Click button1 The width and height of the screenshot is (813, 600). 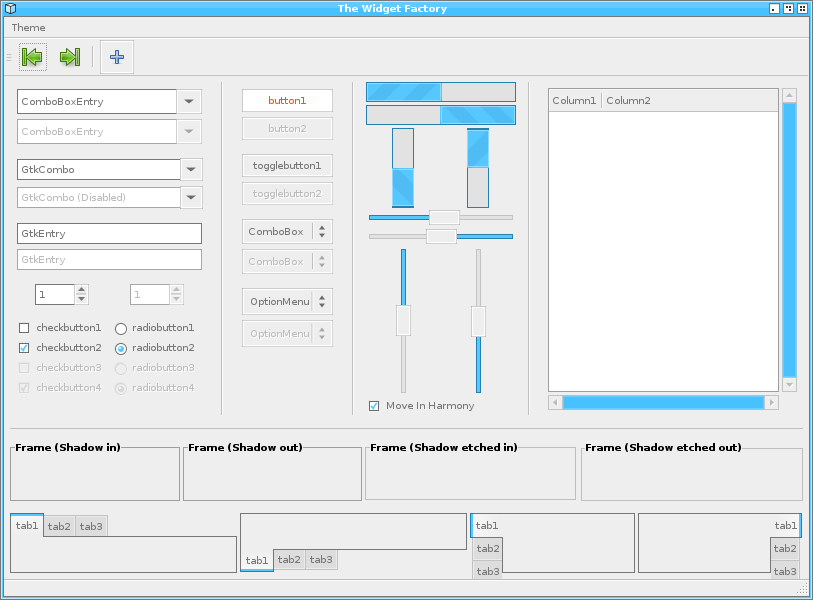tap(287, 101)
